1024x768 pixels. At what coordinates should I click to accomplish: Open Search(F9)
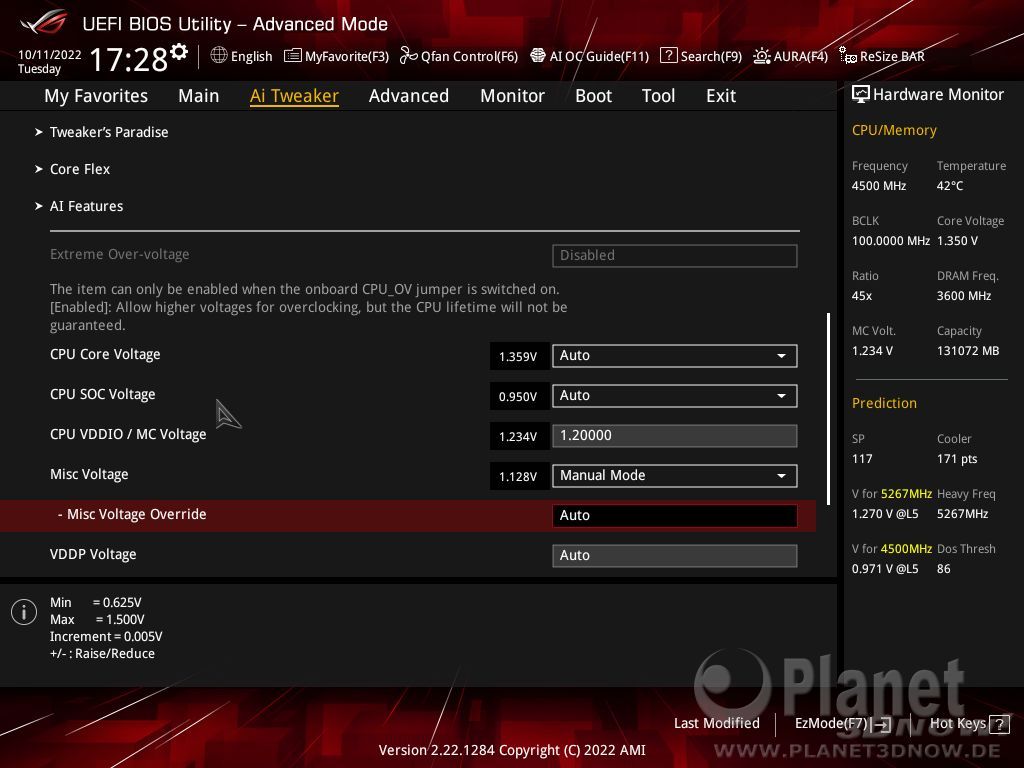701,56
